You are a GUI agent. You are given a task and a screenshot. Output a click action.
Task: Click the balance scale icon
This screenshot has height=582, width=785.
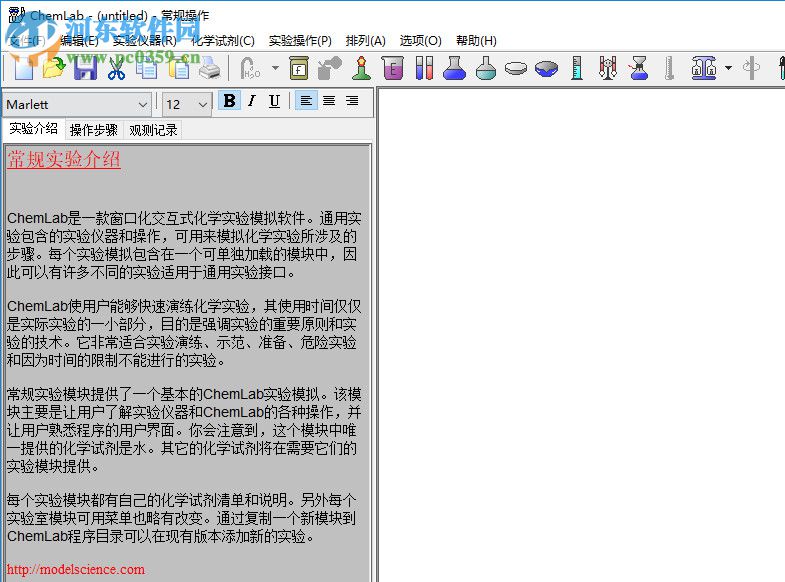coord(704,69)
